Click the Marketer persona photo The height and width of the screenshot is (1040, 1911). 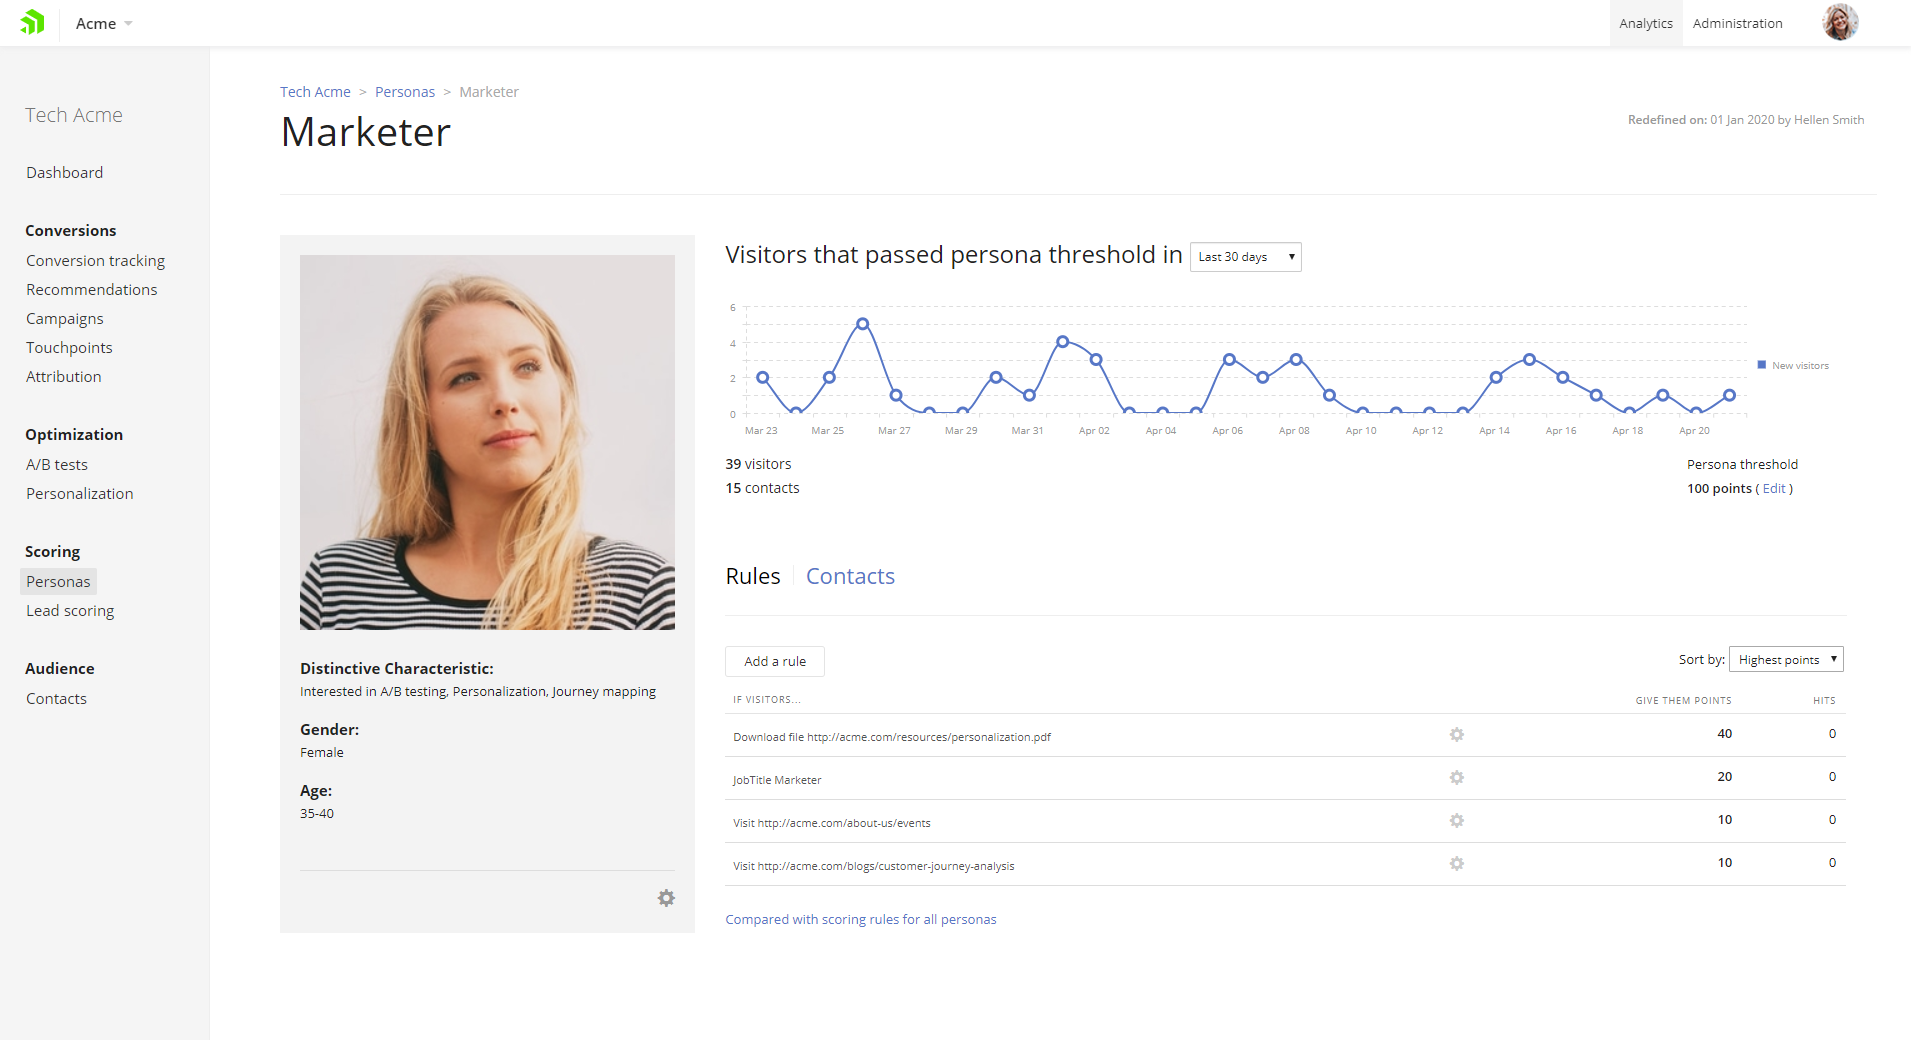(487, 442)
